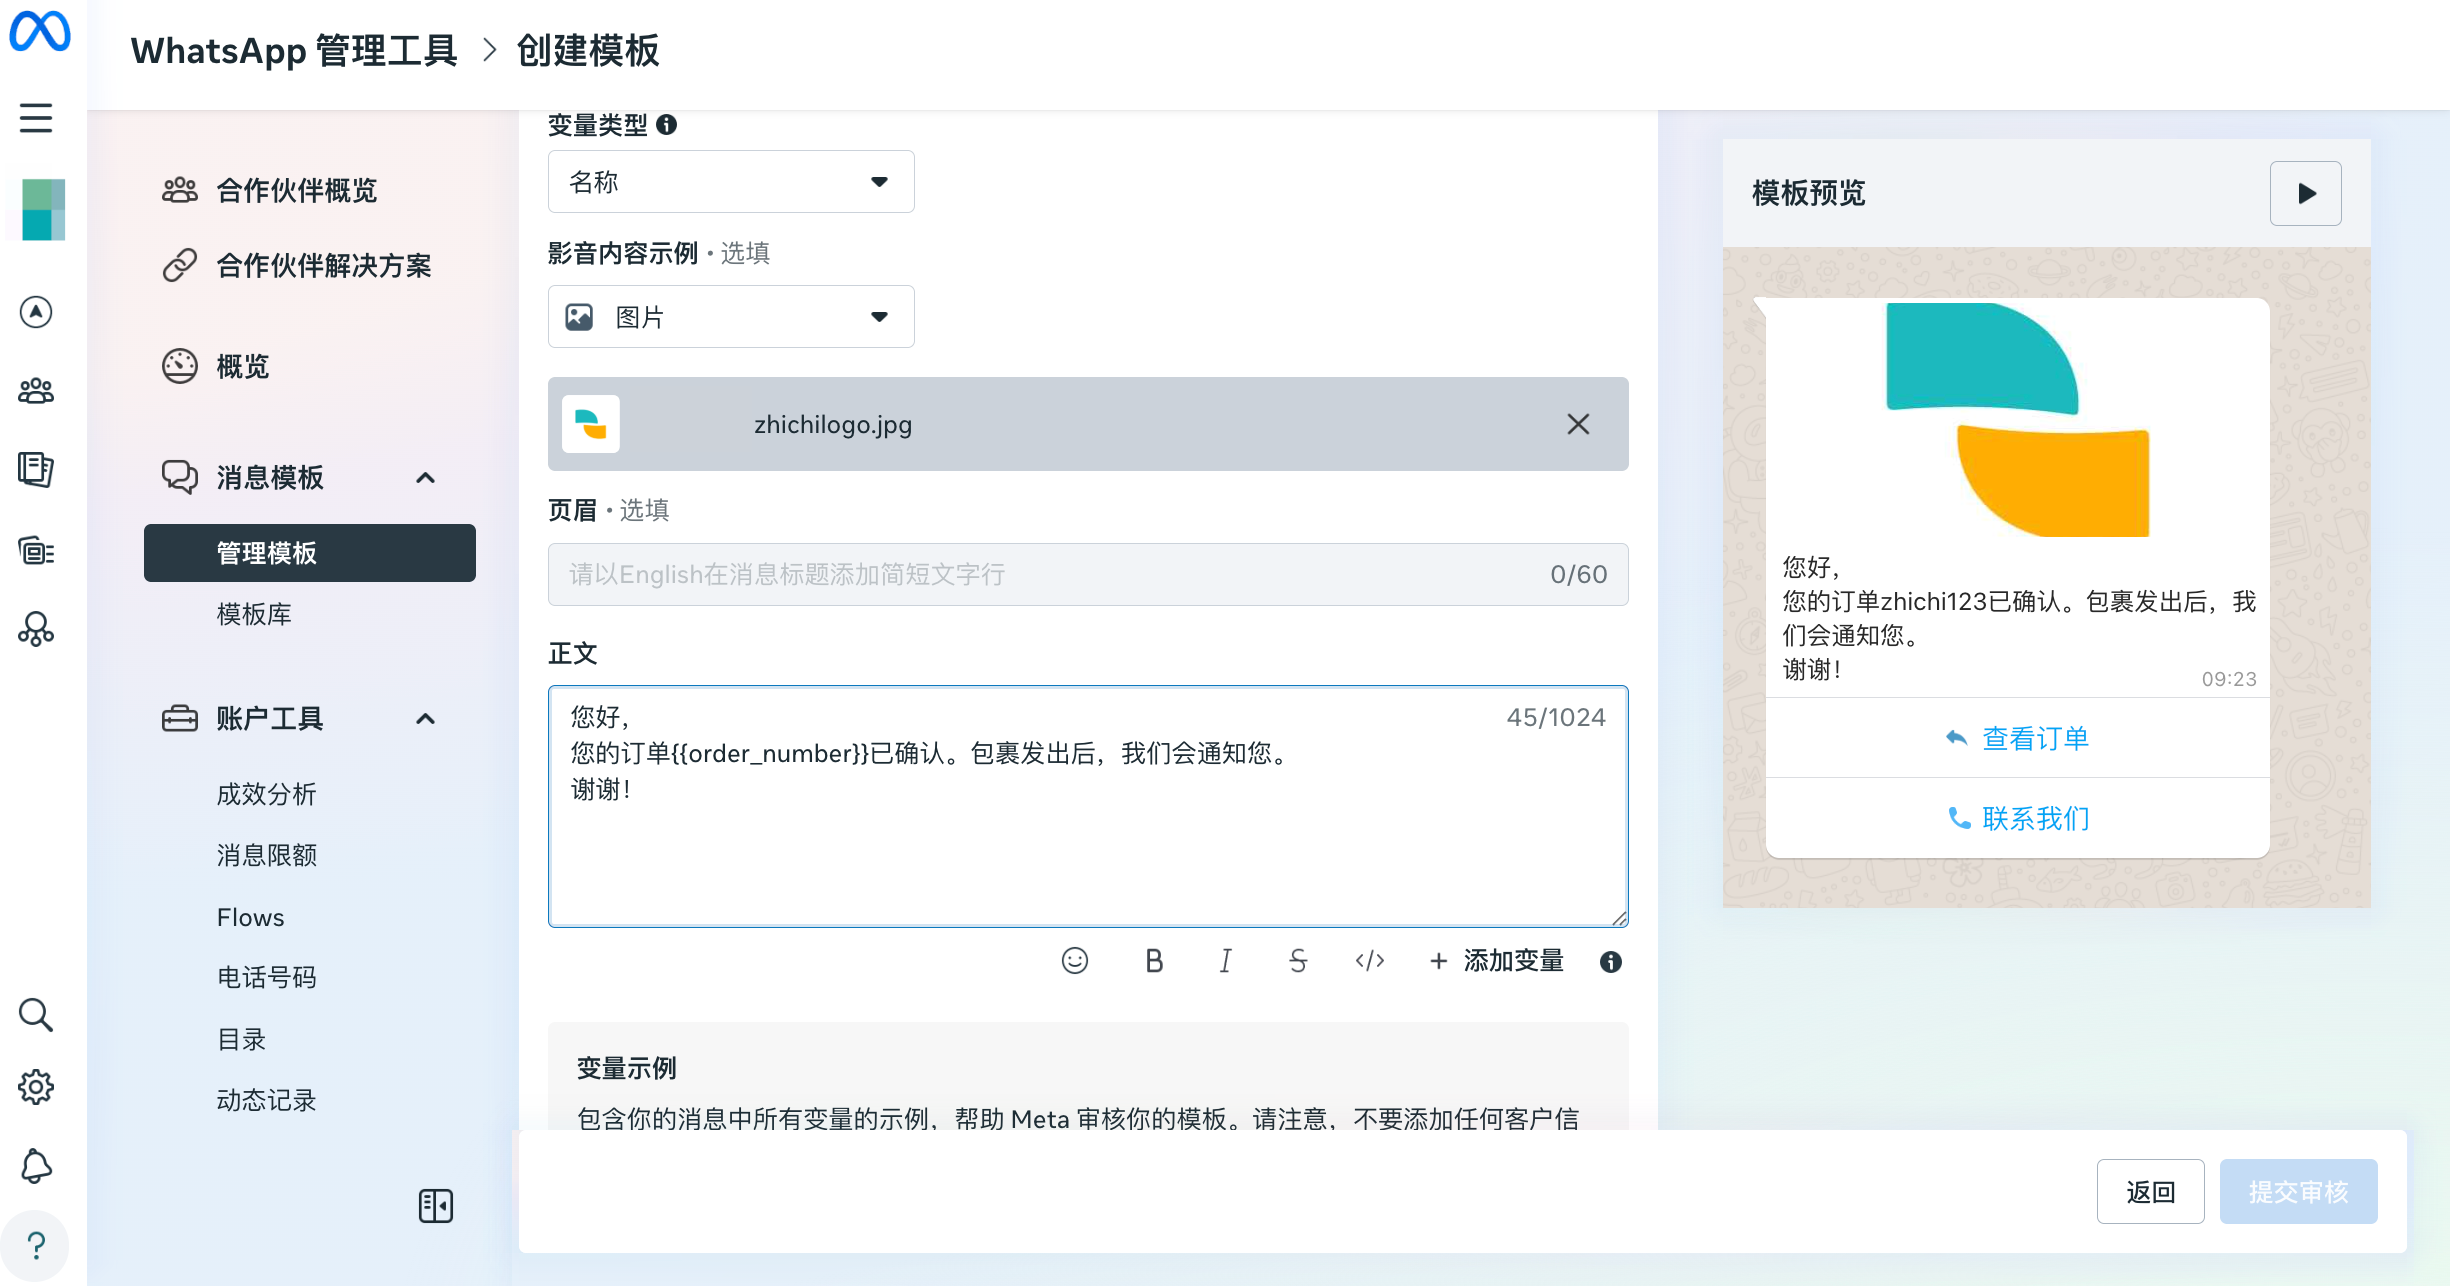
Task: Collapse the 消息模板 section
Action: [x=426, y=478]
